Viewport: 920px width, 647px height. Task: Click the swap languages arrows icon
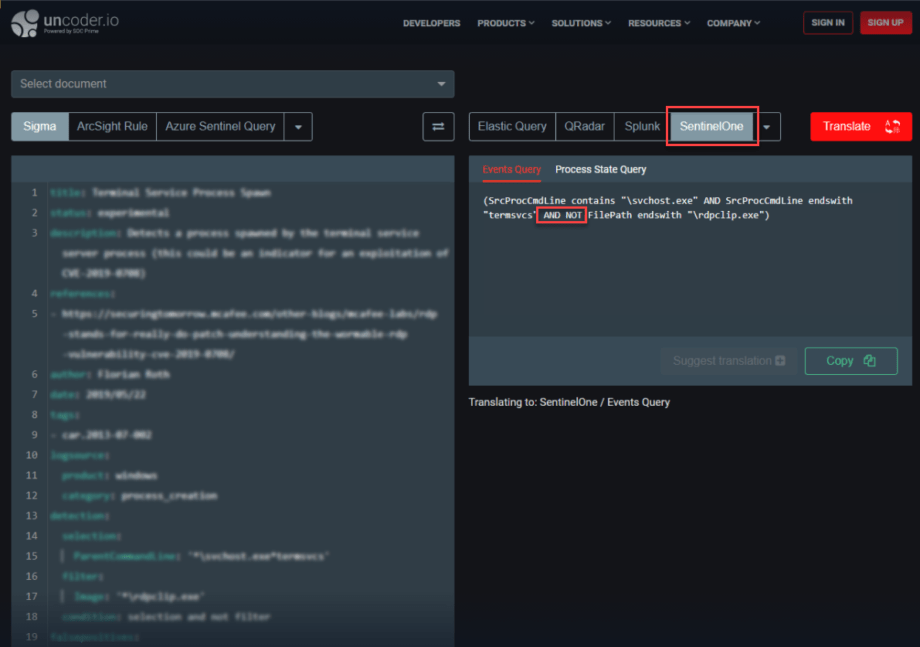438,127
